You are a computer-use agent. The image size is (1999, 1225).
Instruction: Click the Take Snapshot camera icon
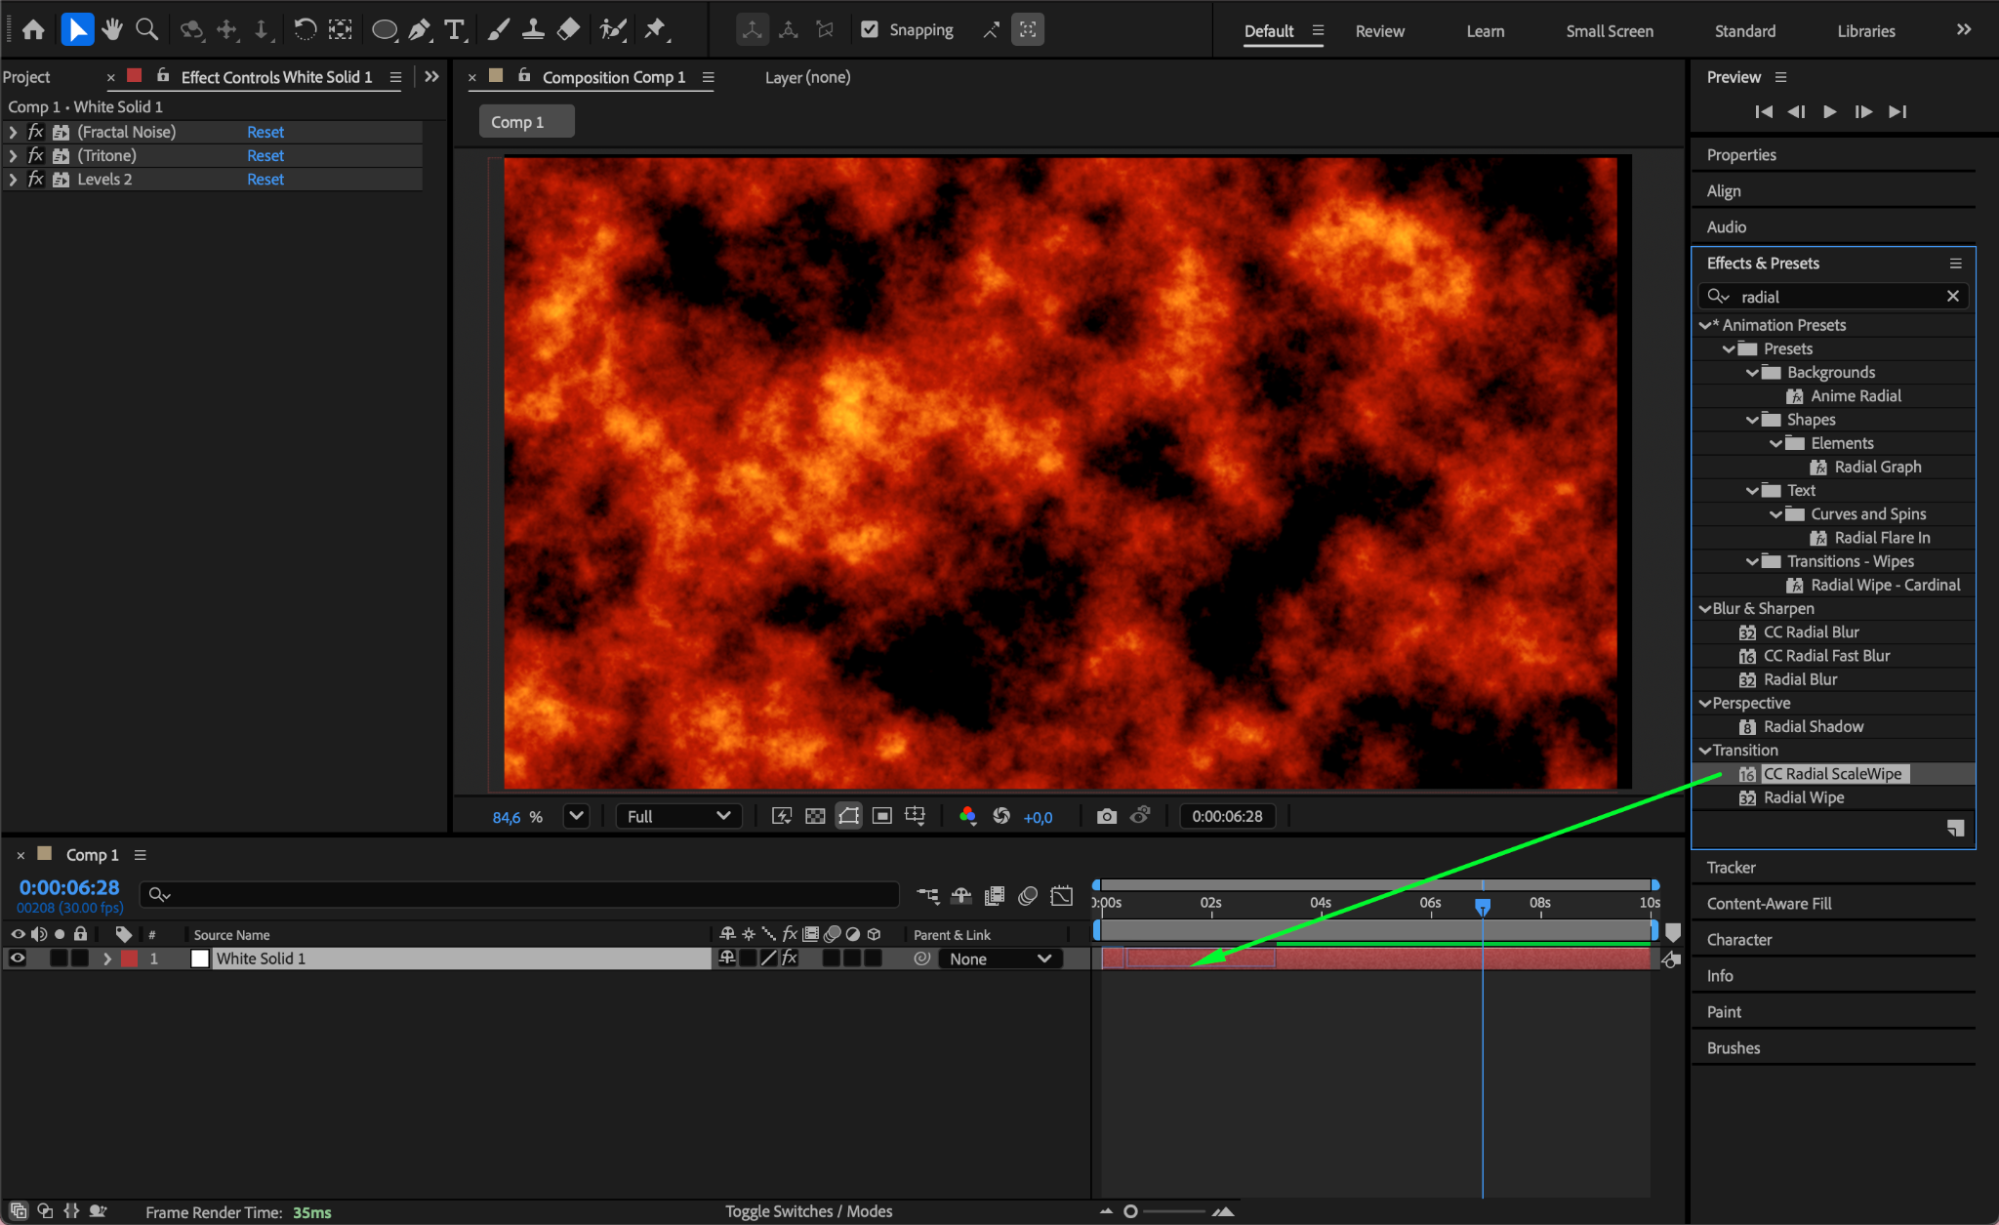(1106, 816)
